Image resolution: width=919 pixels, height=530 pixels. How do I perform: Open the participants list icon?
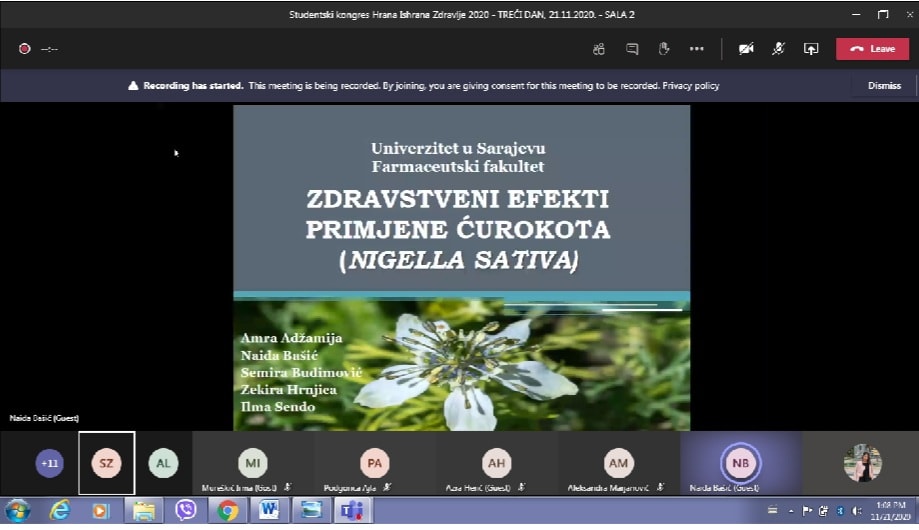[x=599, y=48]
